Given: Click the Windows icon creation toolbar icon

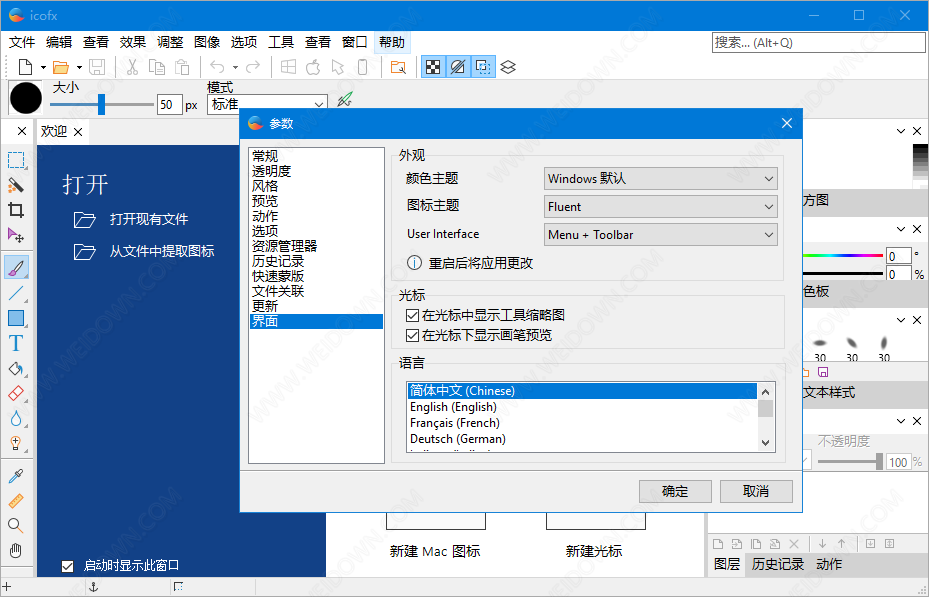Looking at the screenshot, I should (289, 67).
